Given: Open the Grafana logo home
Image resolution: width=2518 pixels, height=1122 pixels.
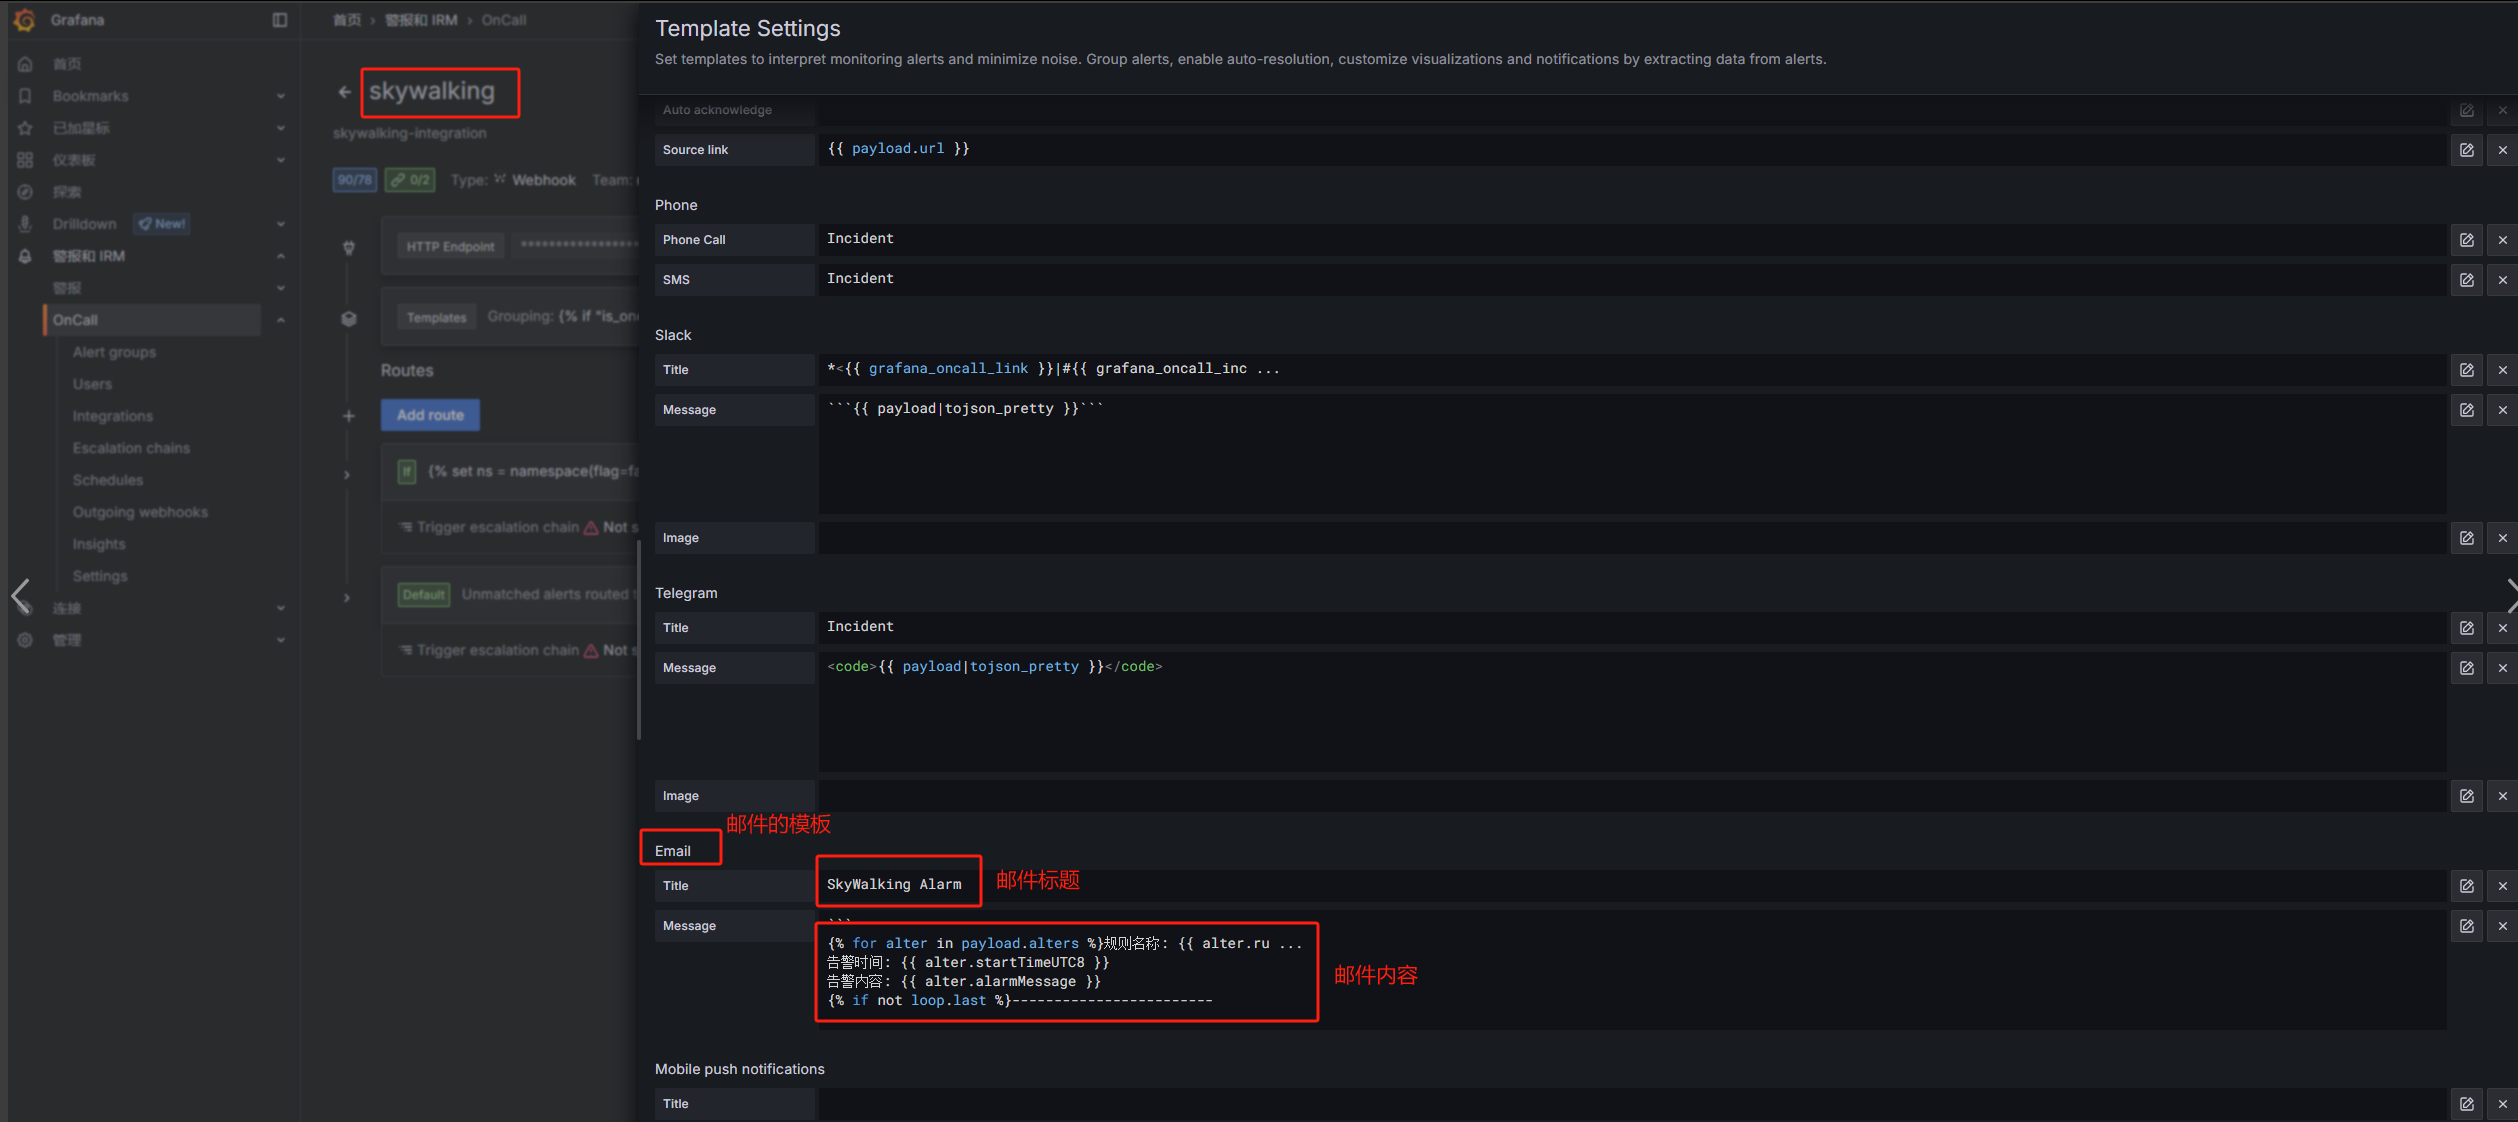Looking at the screenshot, I should (x=25, y=20).
